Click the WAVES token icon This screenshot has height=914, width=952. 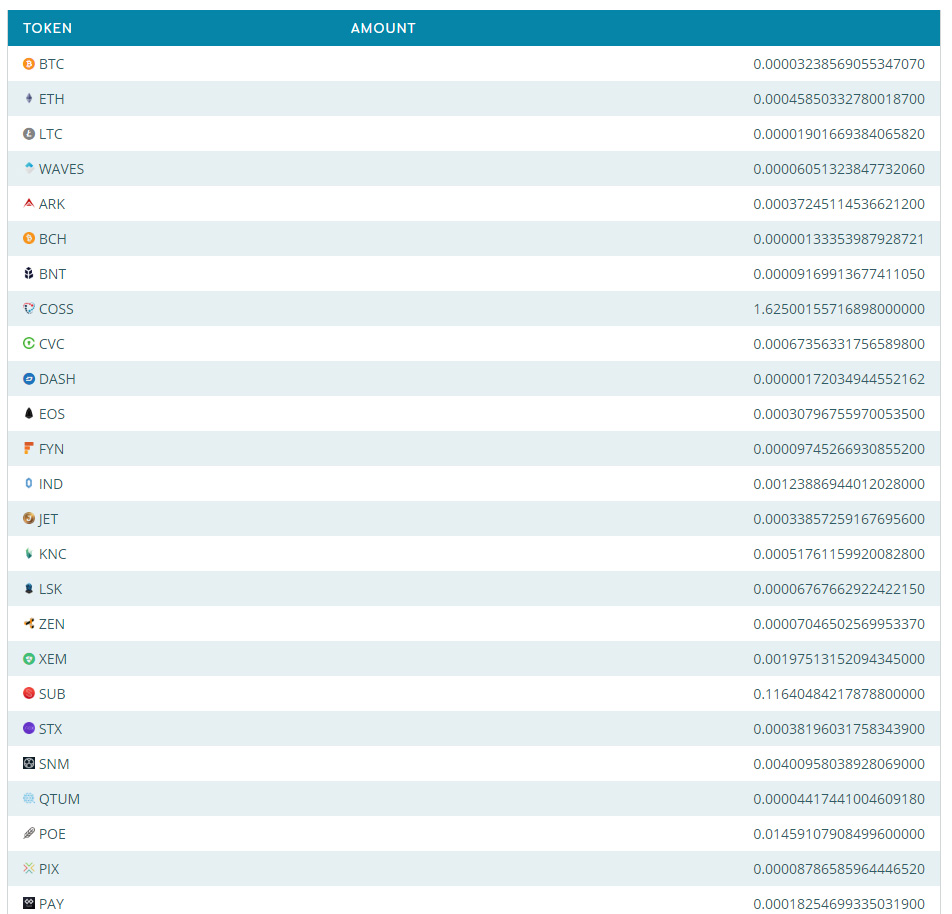click(29, 168)
